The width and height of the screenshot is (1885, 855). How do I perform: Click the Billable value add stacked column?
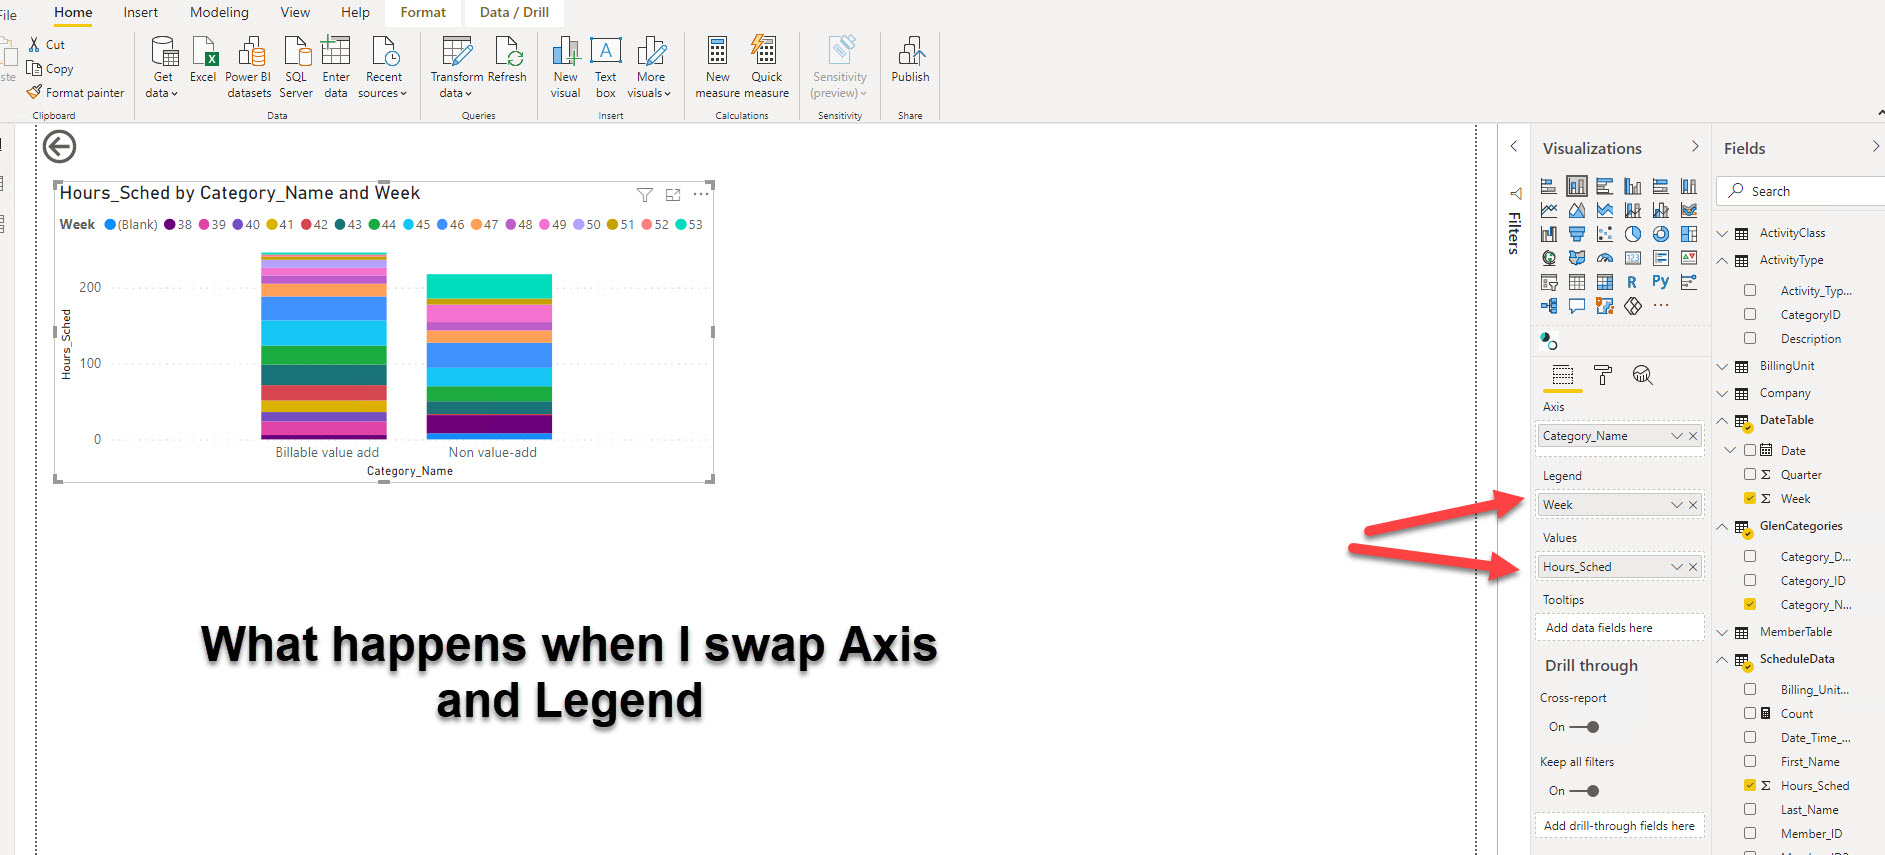[x=324, y=346]
